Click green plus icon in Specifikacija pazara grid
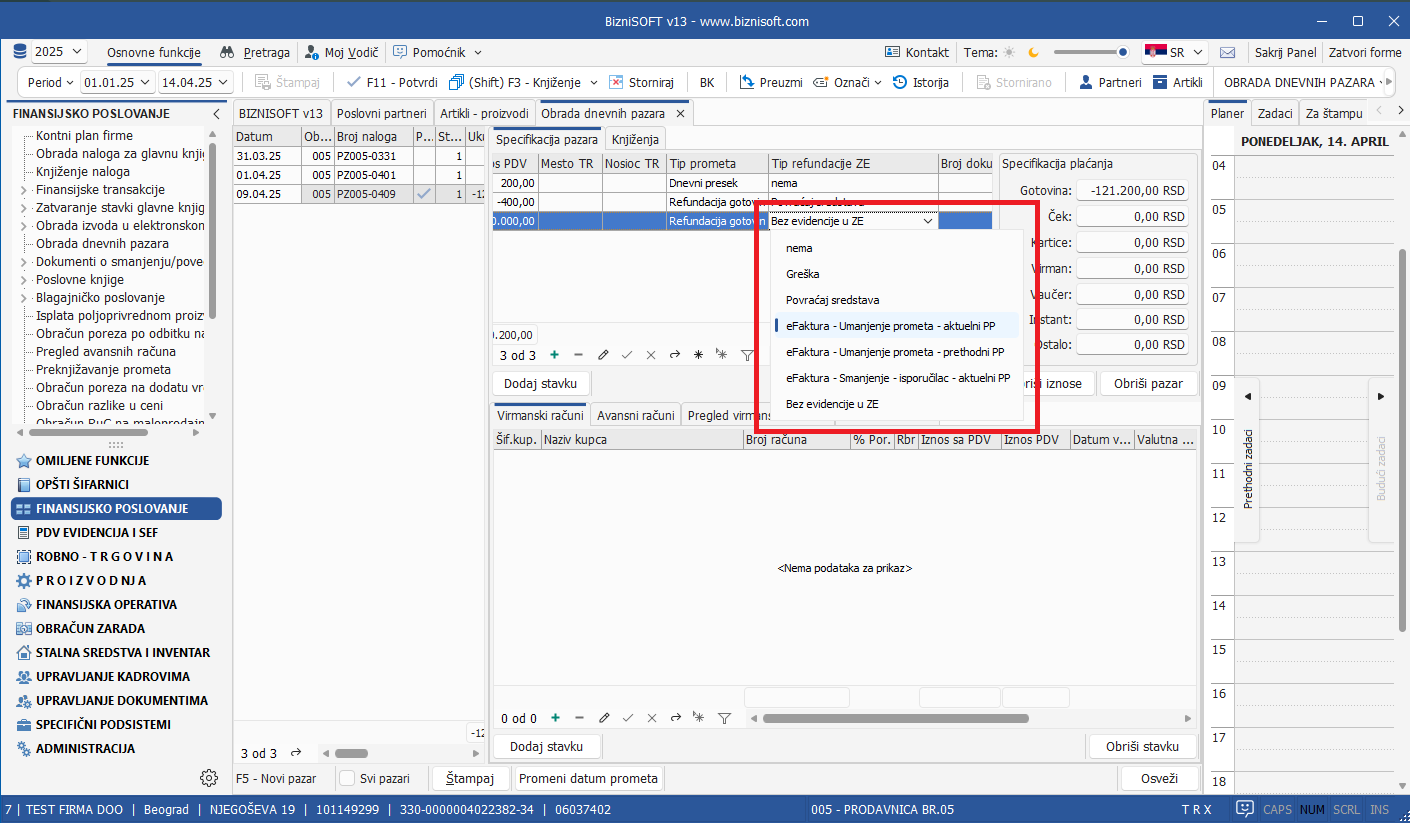1410x823 pixels. click(x=554, y=355)
